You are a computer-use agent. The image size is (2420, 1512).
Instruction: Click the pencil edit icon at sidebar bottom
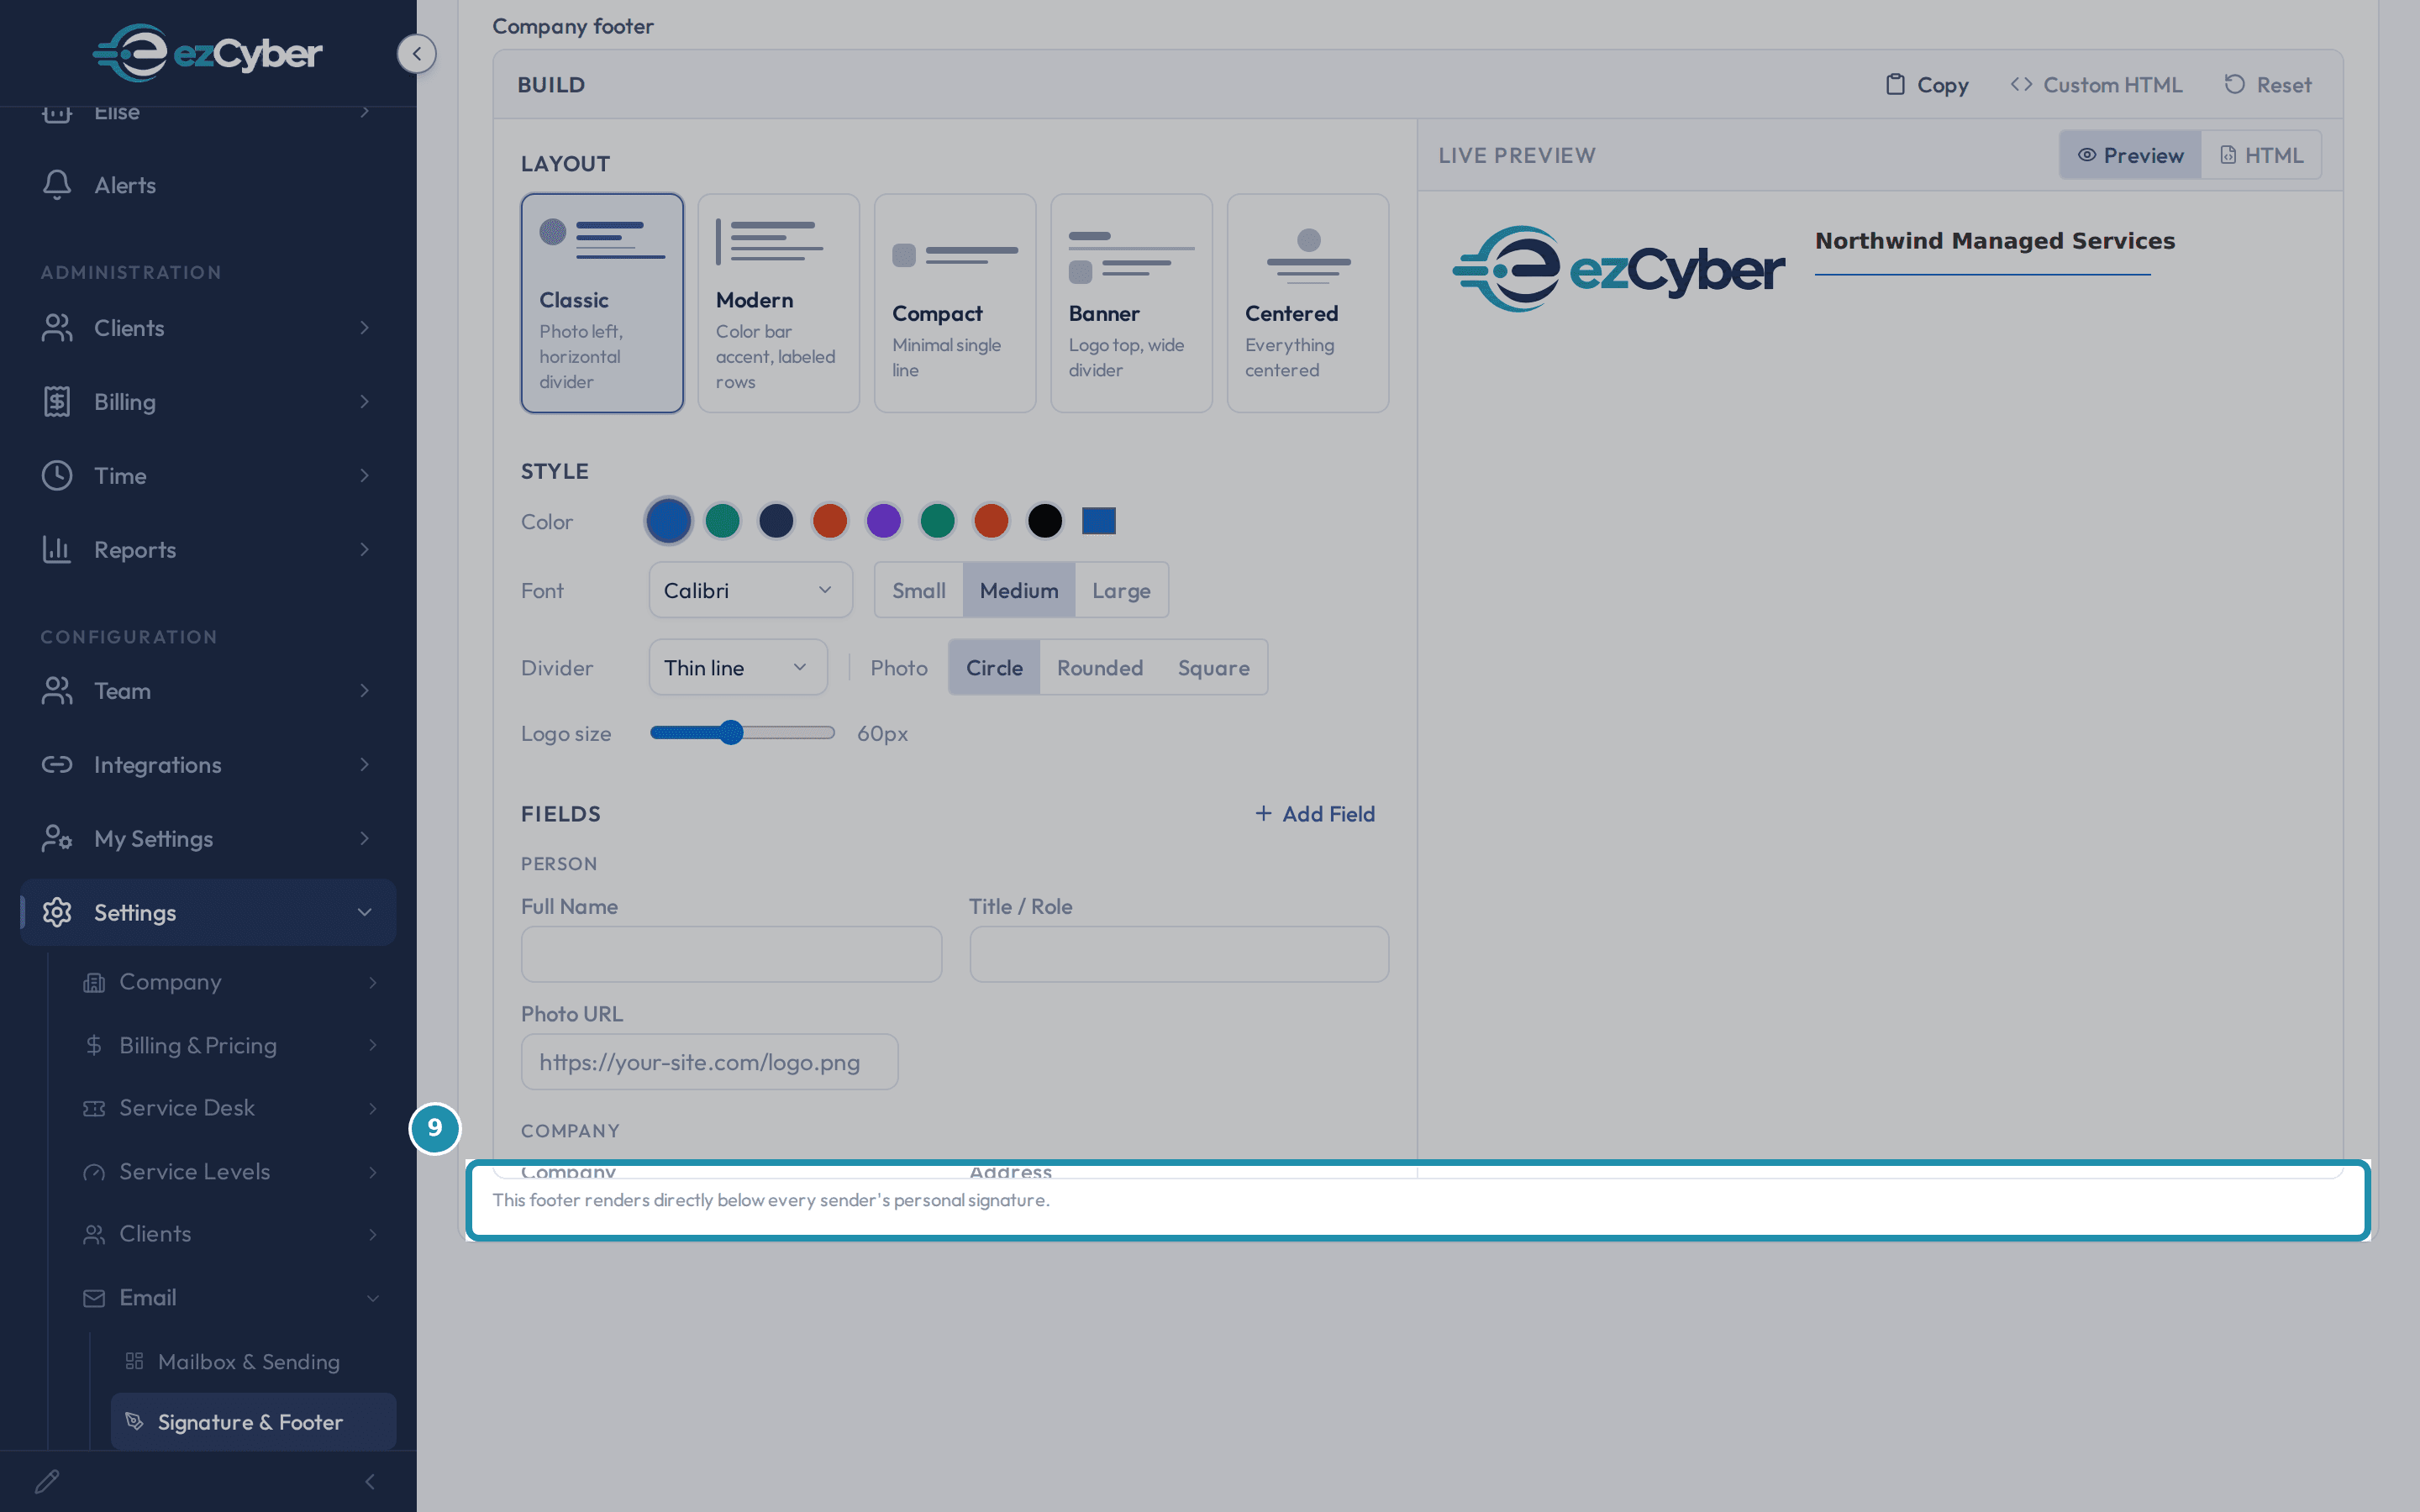[x=47, y=1481]
